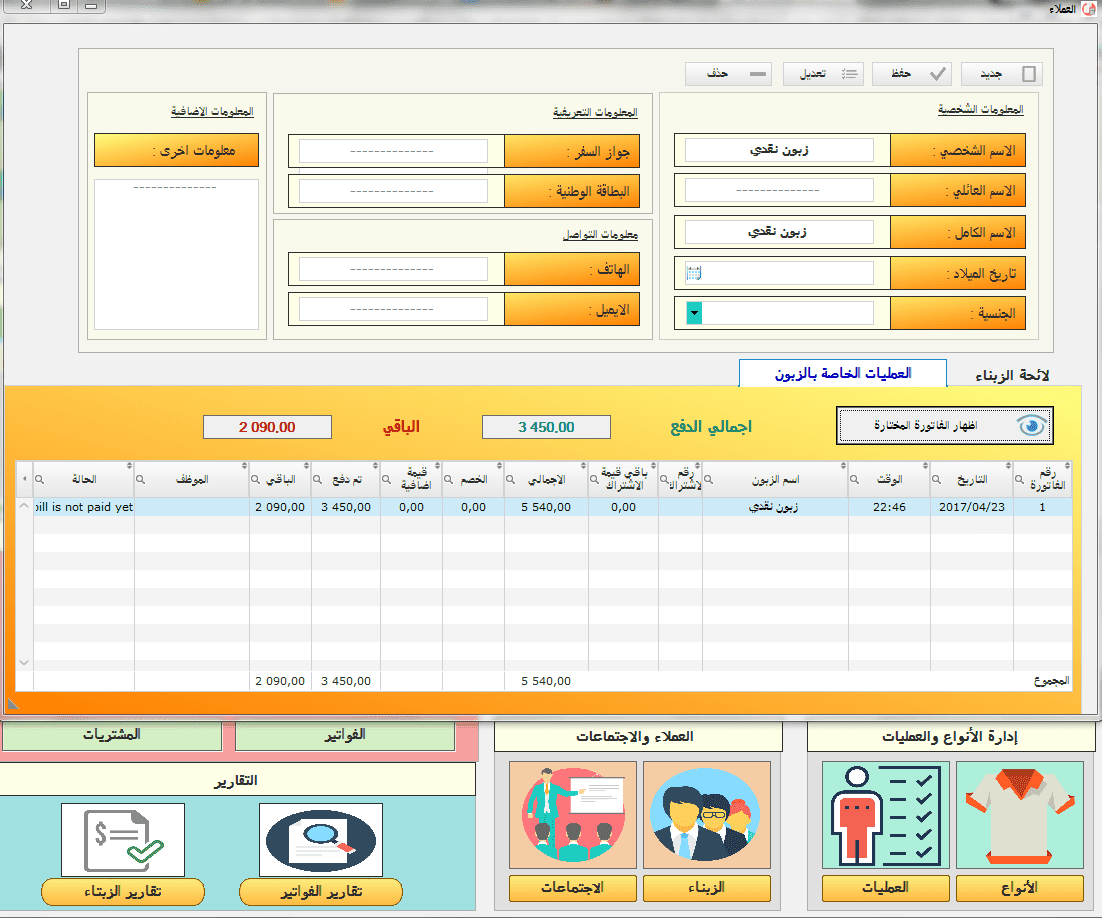Open العمليات via the person-checklist icon
The image size is (1102, 918).
click(884, 816)
